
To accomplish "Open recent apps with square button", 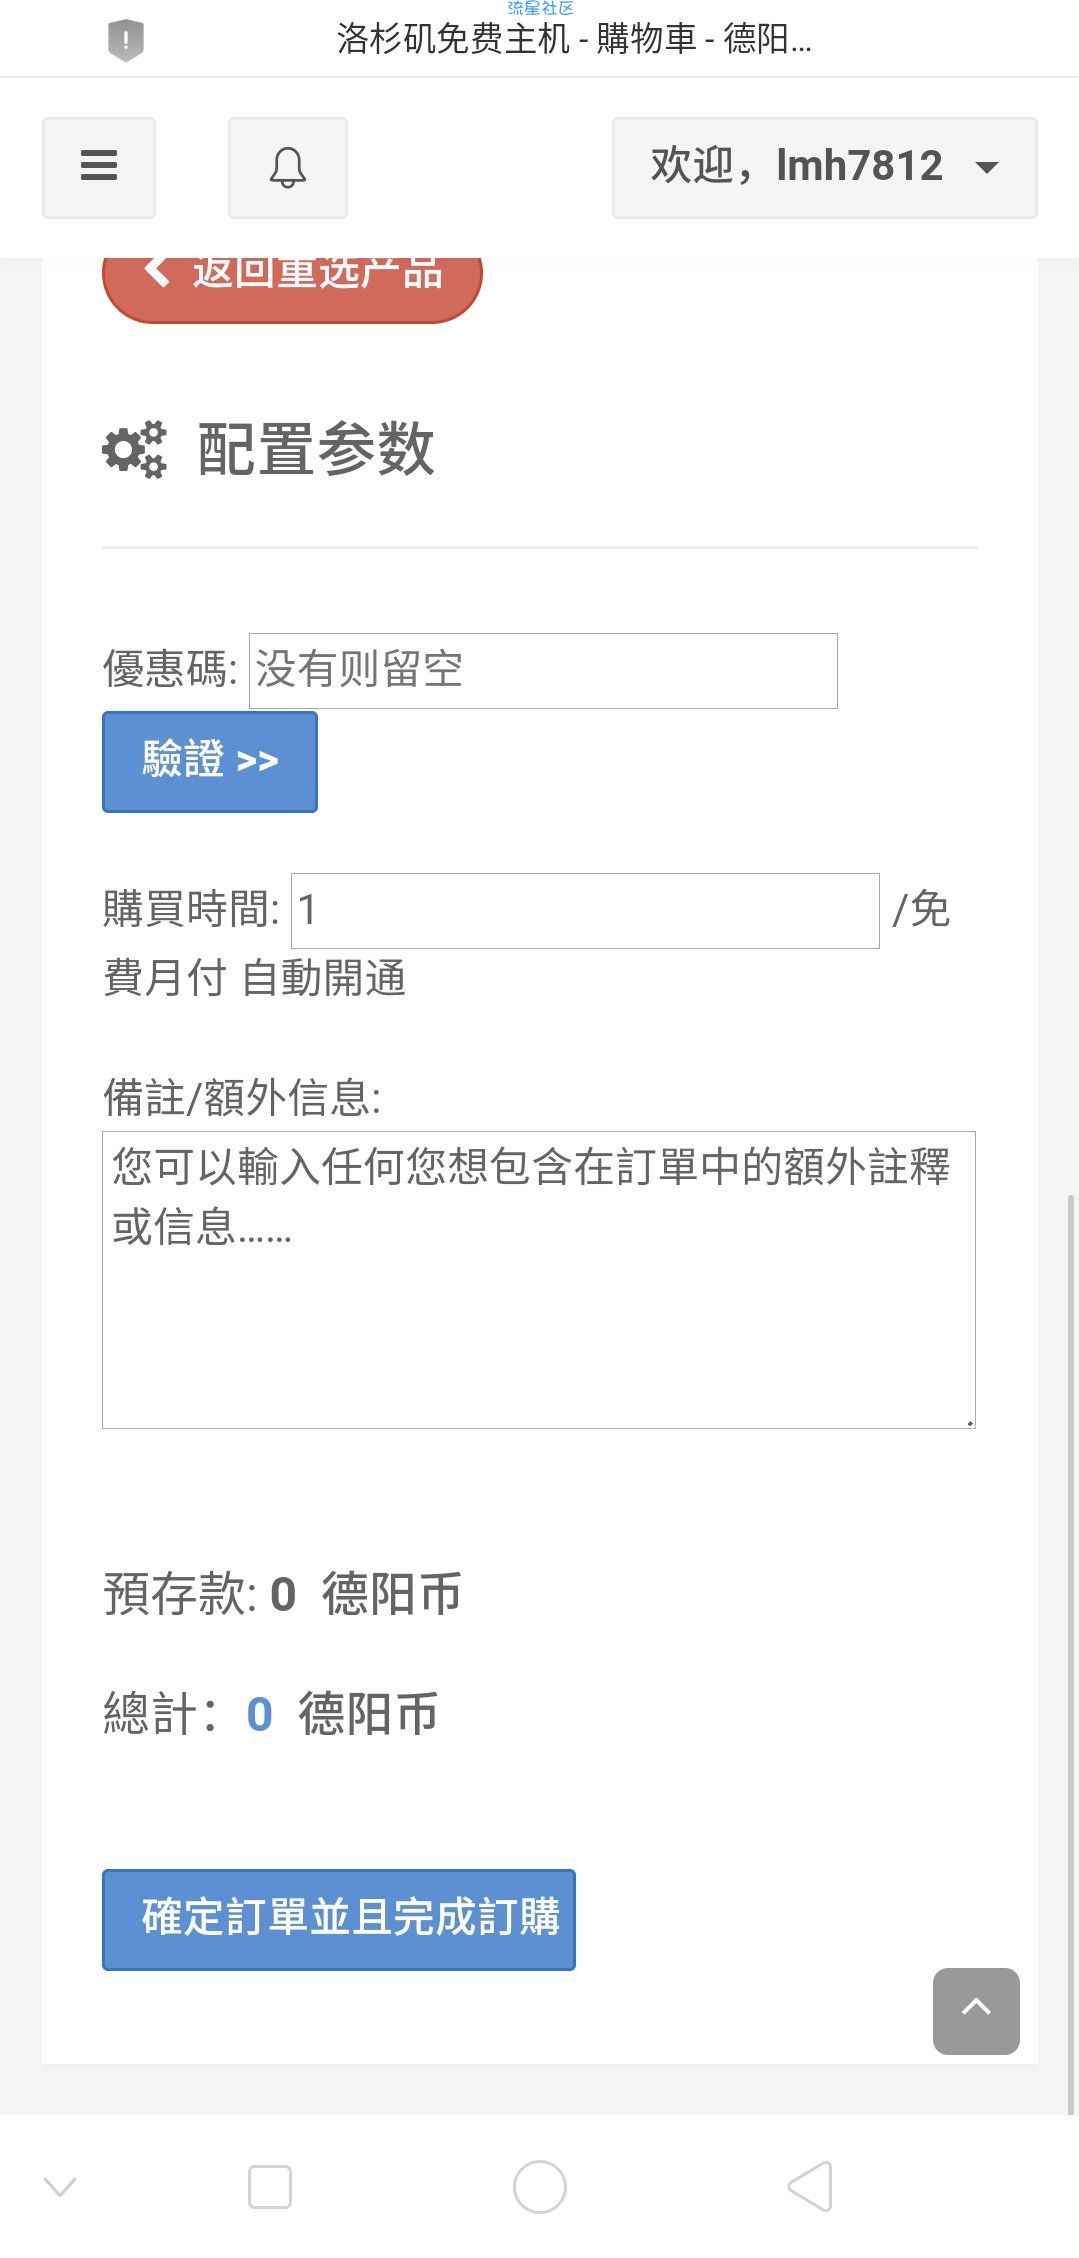I will [x=270, y=2186].
